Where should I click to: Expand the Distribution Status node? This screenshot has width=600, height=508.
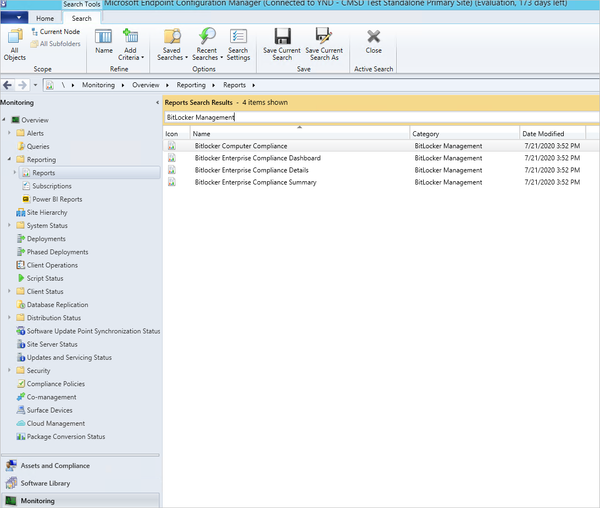click(9, 317)
